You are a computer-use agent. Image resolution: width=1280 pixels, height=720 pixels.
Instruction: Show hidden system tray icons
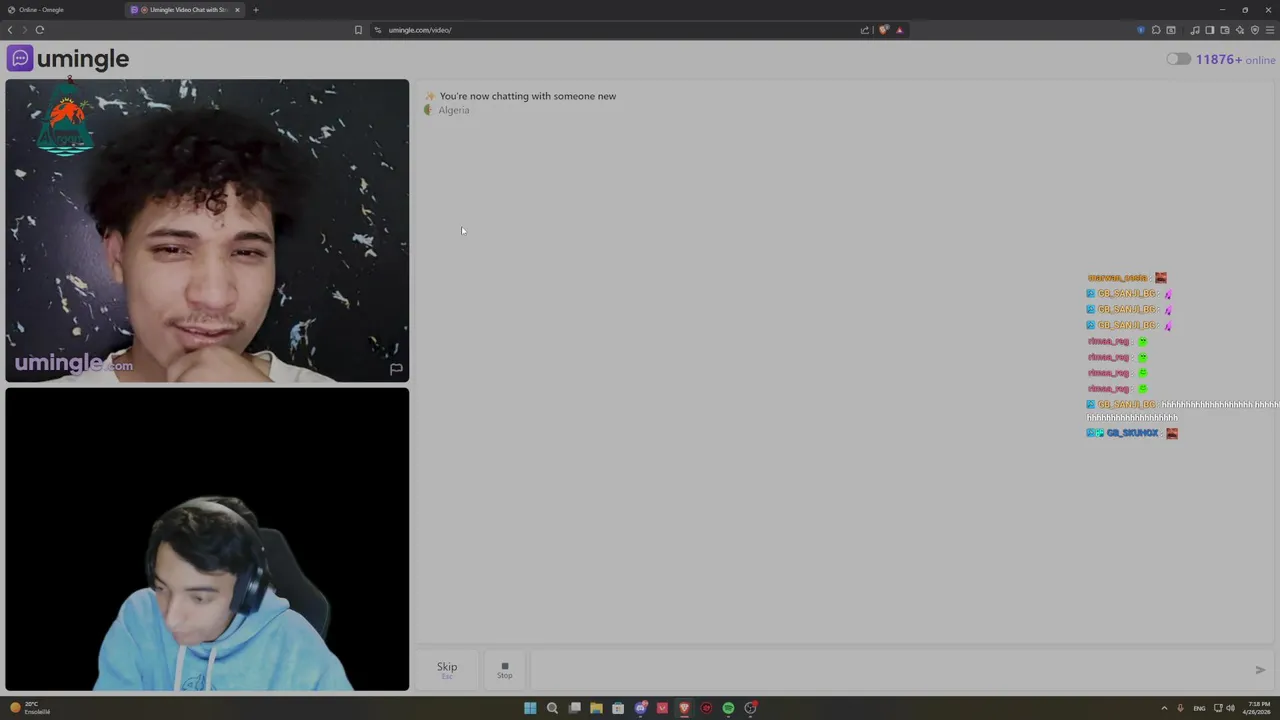pos(1164,708)
